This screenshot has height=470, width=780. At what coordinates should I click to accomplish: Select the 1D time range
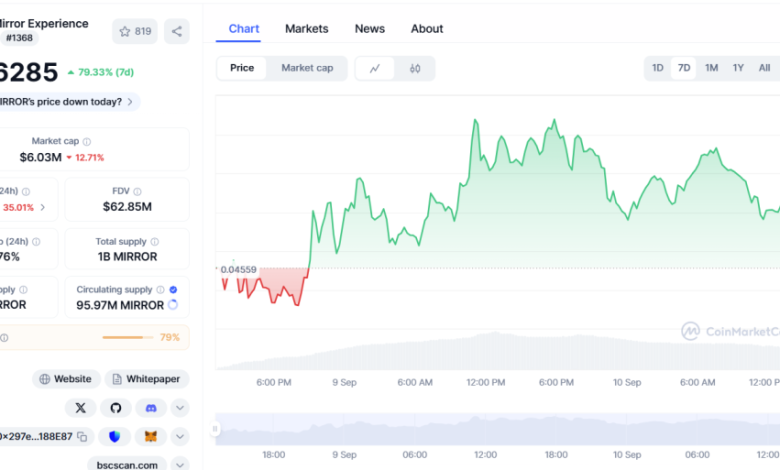click(658, 68)
